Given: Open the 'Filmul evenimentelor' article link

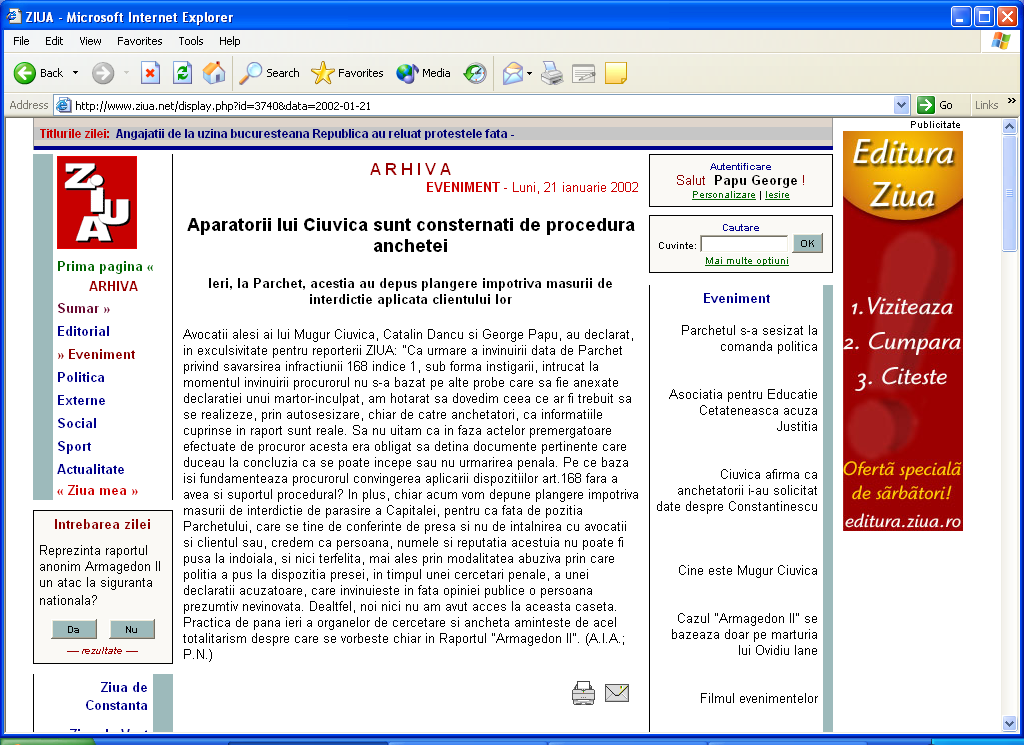Looking at the screenshot, I should pos(759,698).
